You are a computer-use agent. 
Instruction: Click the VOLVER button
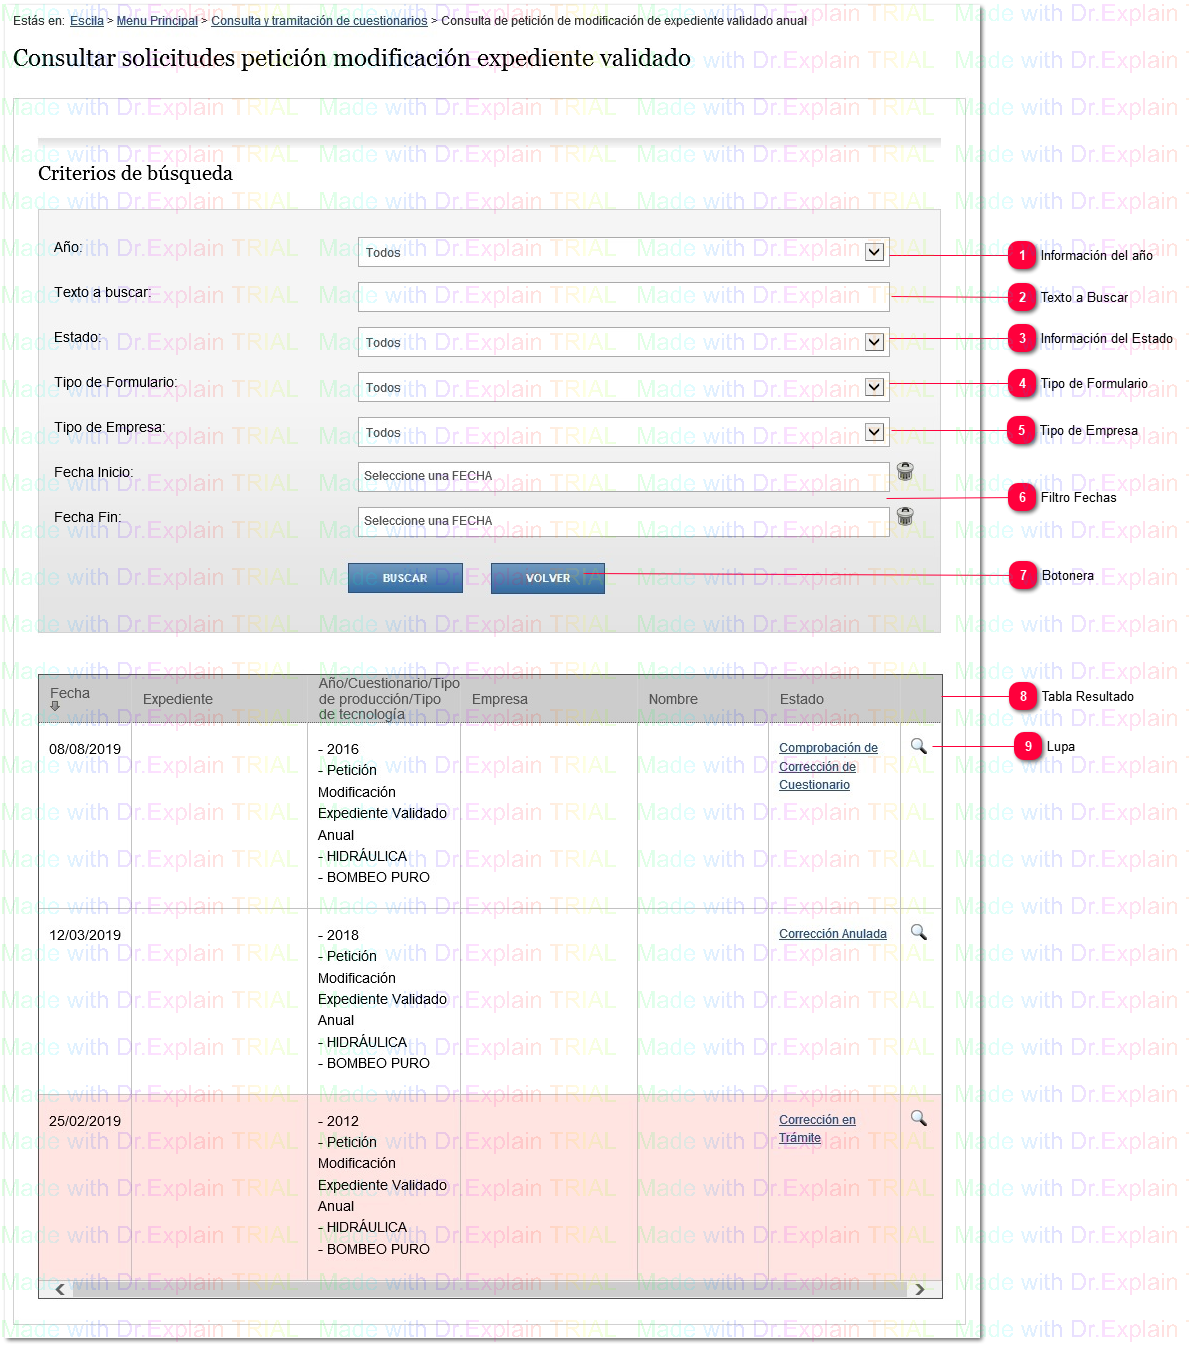[x=547, y=578]
